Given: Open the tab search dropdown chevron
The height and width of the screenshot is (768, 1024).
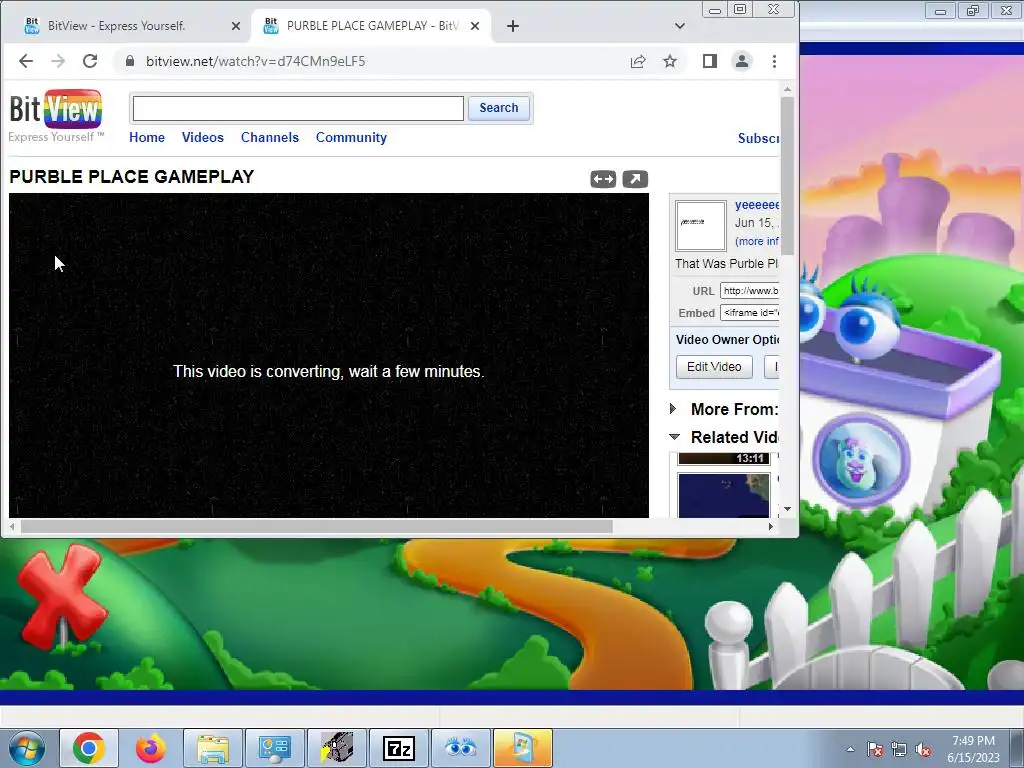Looking at the screenshot, I should [680, 26].
